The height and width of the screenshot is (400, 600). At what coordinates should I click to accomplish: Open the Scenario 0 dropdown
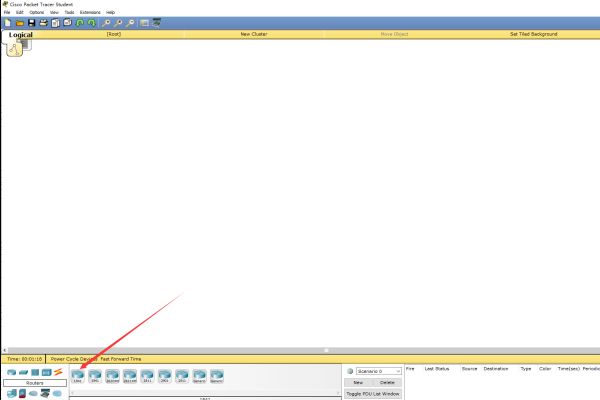[x=378, y=371]
